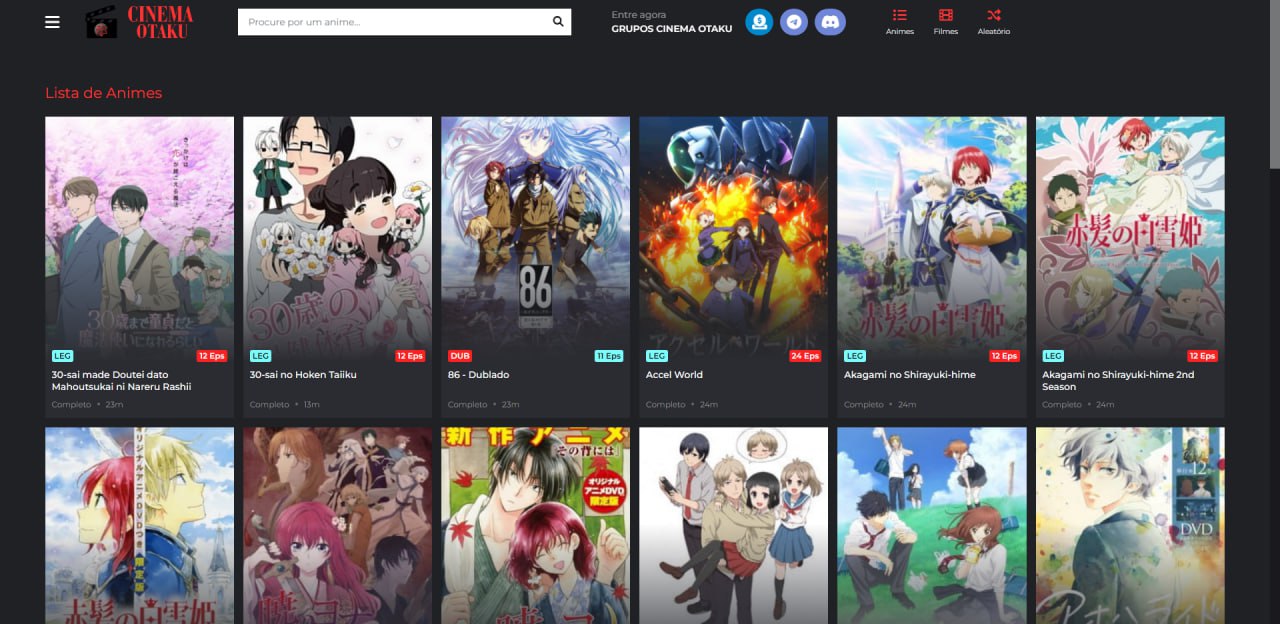1280x624 pixels.
Task: Click the search magnifier icon
Action: tap(558, 22)
